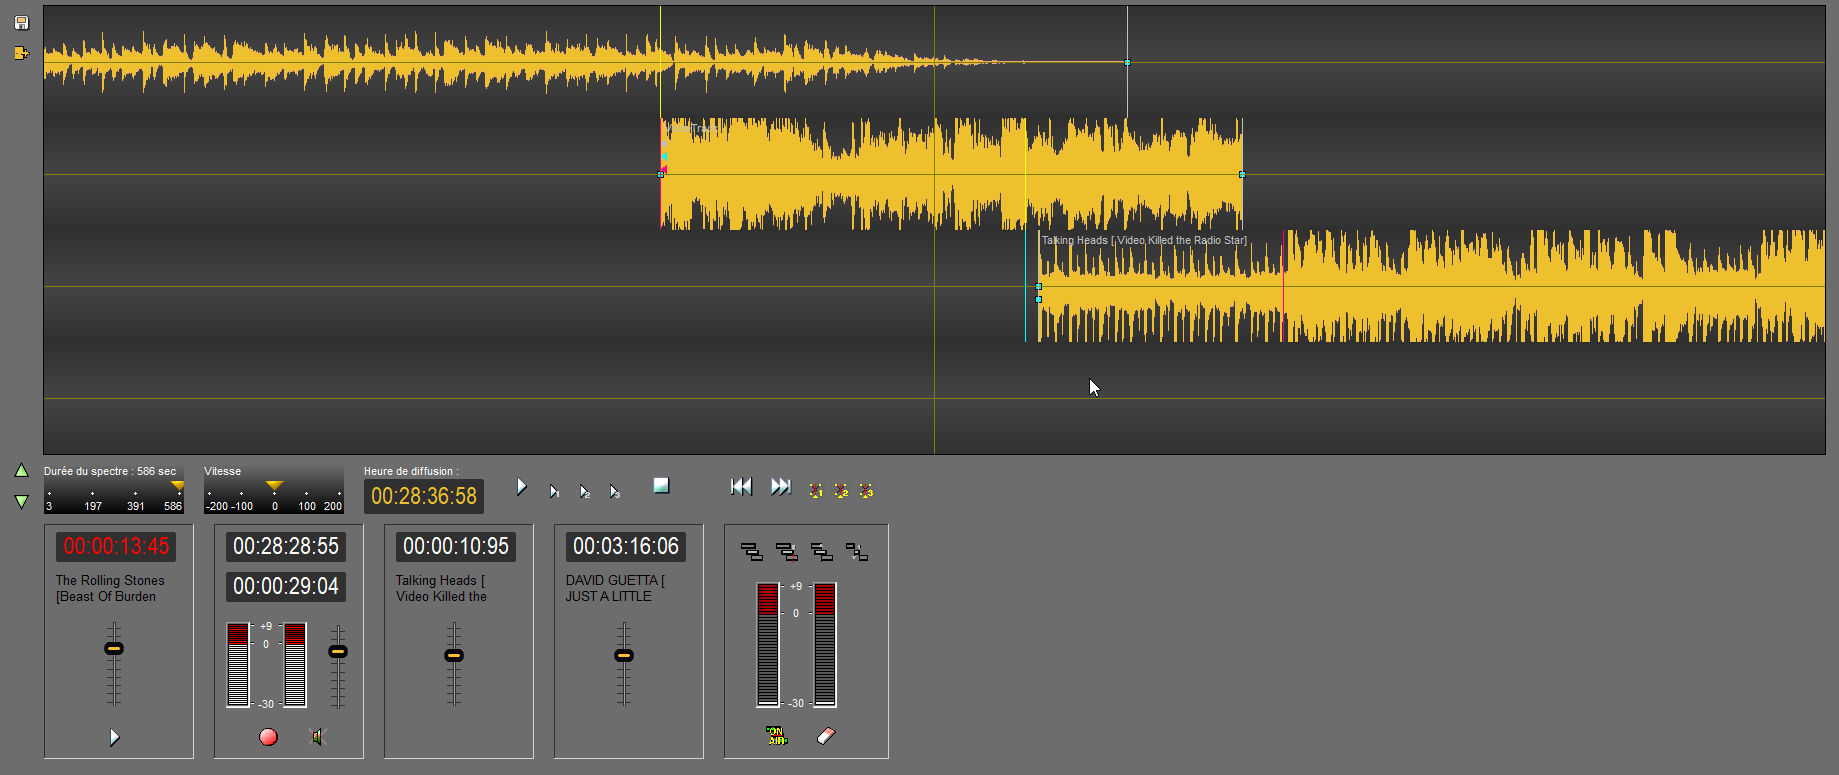The height and width of the screenshot is (775, 1839).
Task: Click the Heure de diffusion time field
Action: tap(424, 496)
